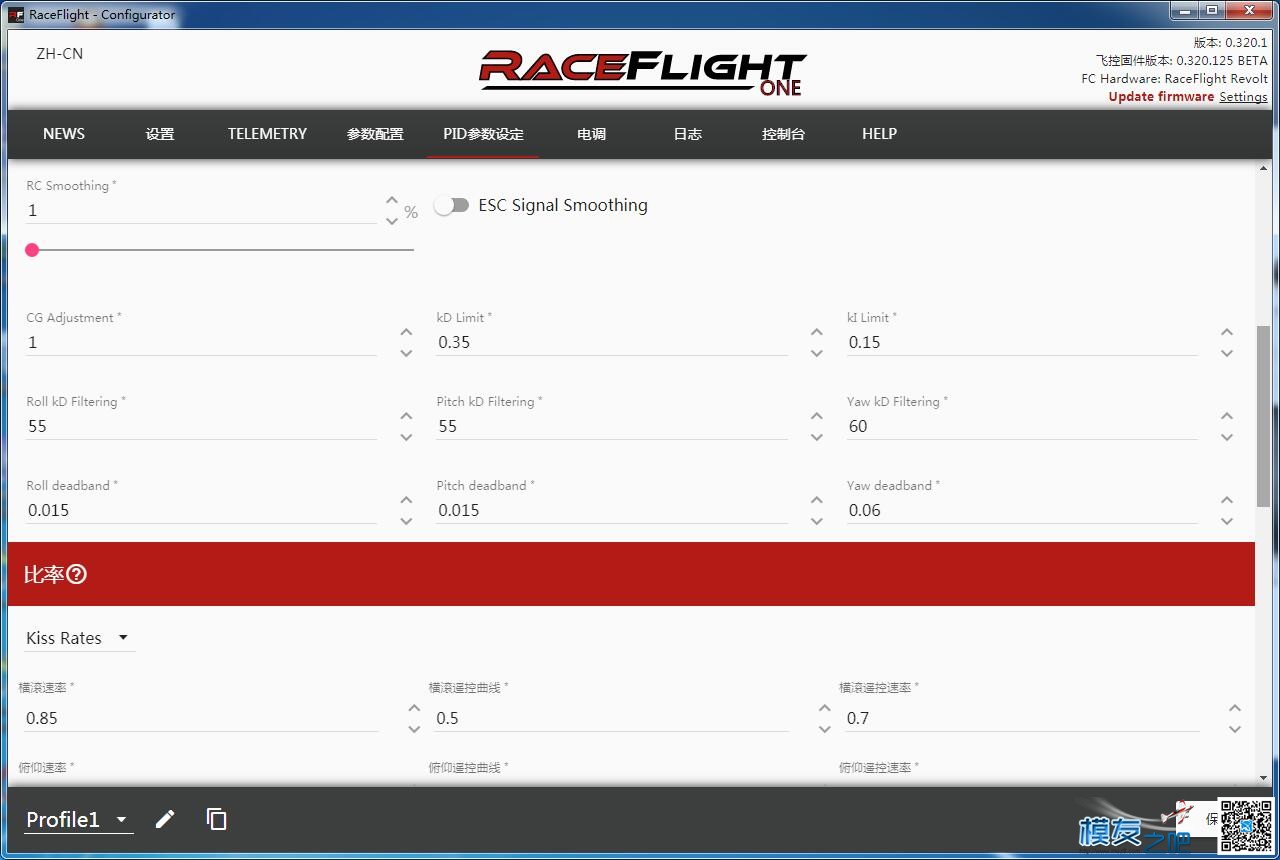The image size is (1280, 860).
Task: Decrease Yaw kD Filtering value
Action: [1227, 436]
